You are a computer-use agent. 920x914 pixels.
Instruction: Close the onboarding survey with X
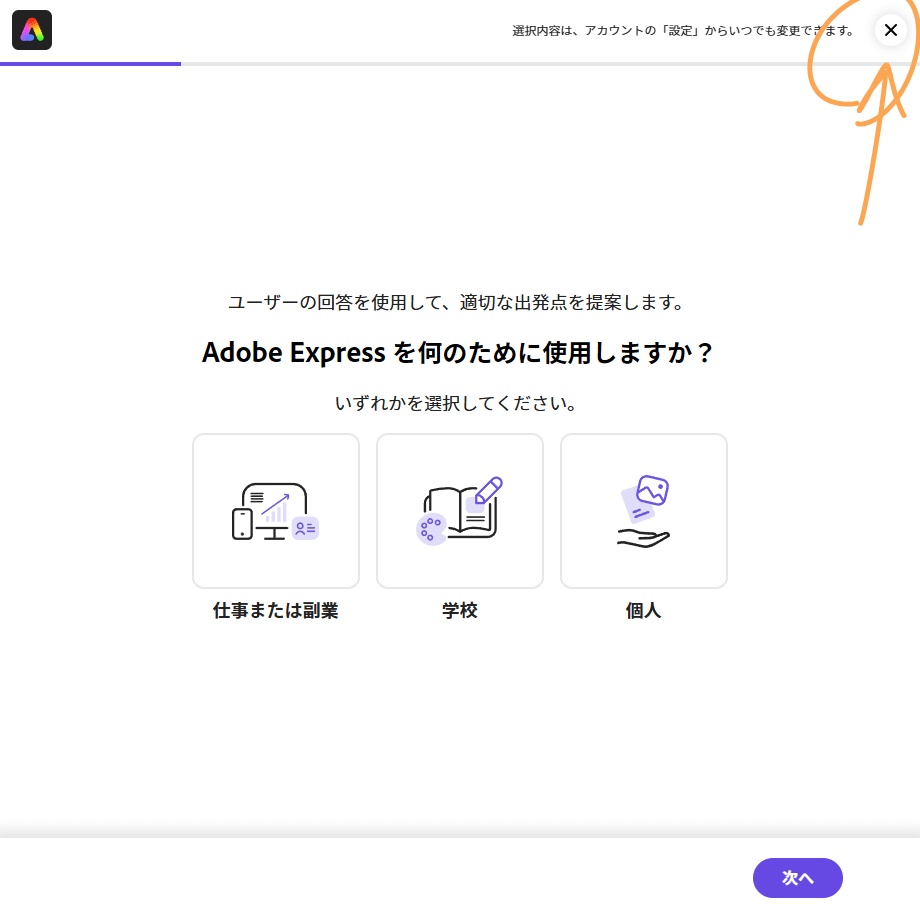coord(890,30)
